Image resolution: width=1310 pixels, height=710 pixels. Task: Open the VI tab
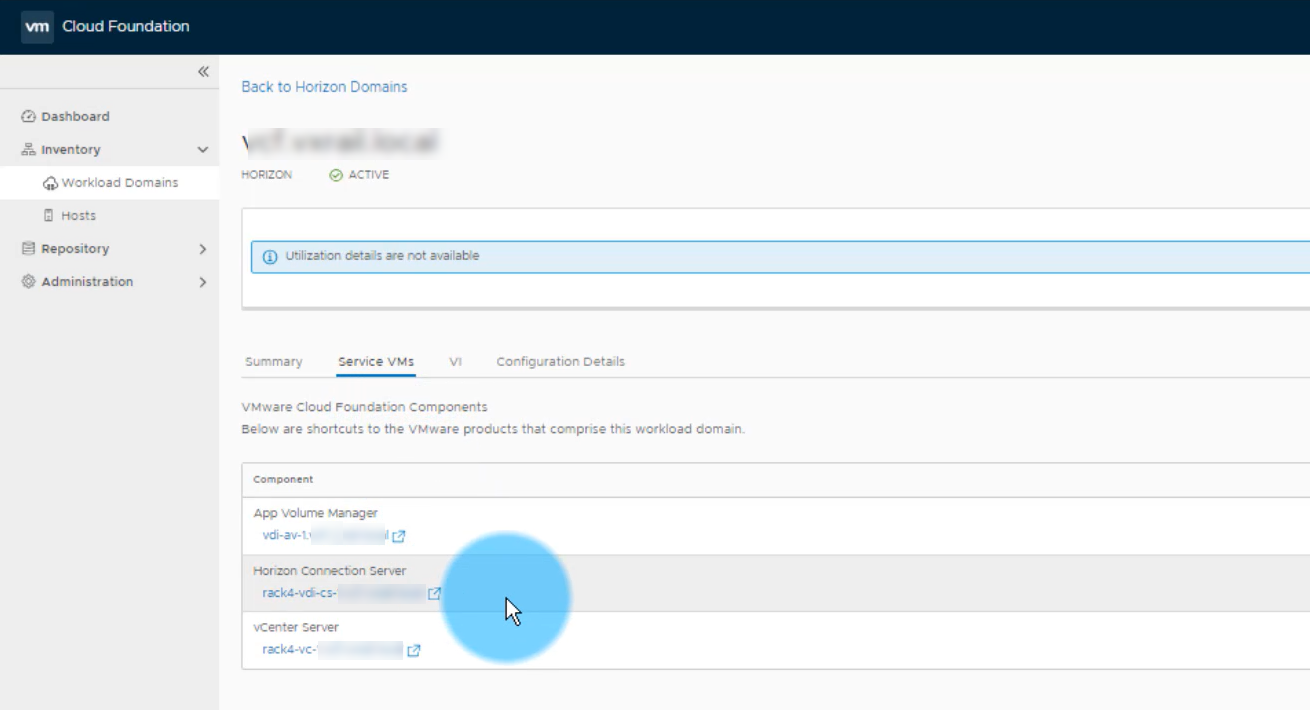[455, 362]
